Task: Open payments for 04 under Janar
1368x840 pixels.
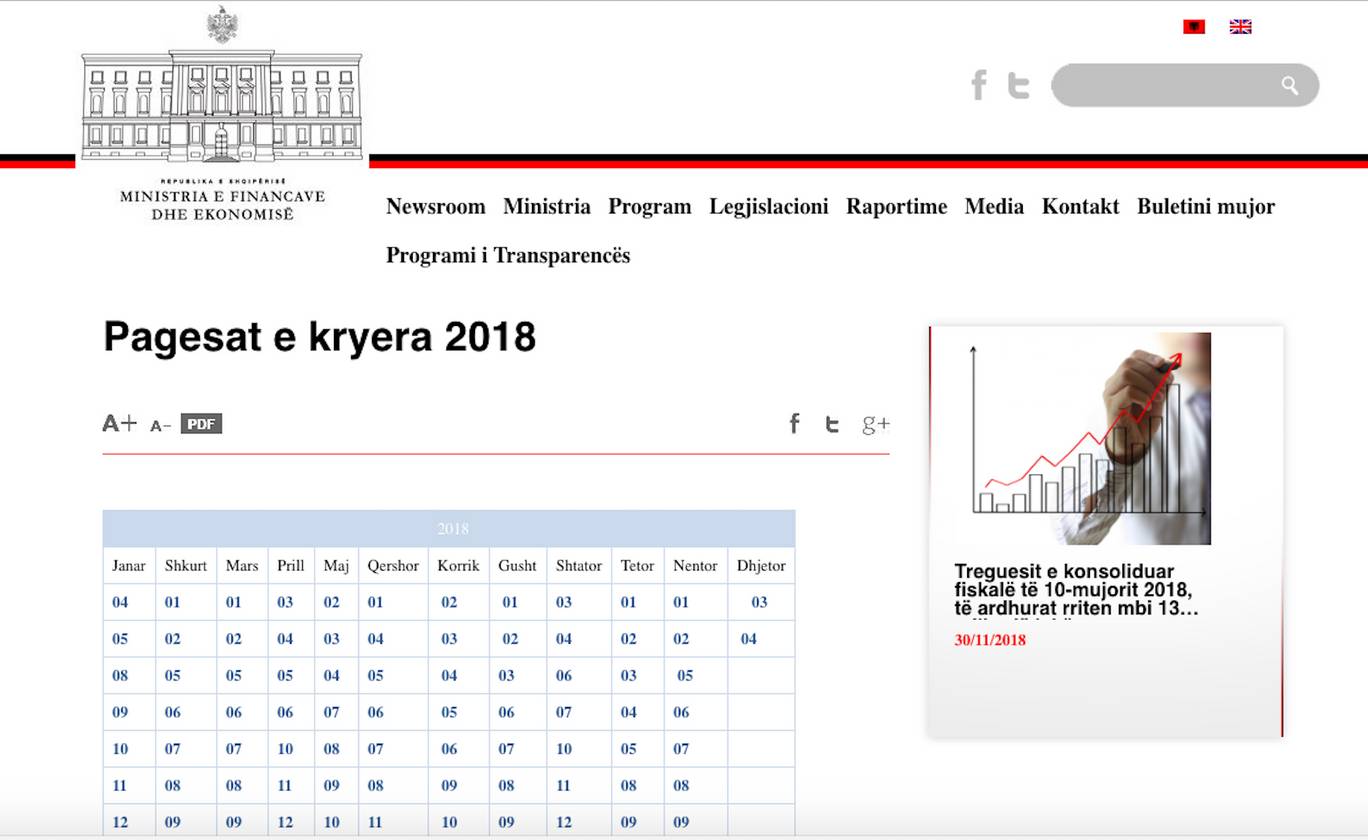Action: [120, 602]
